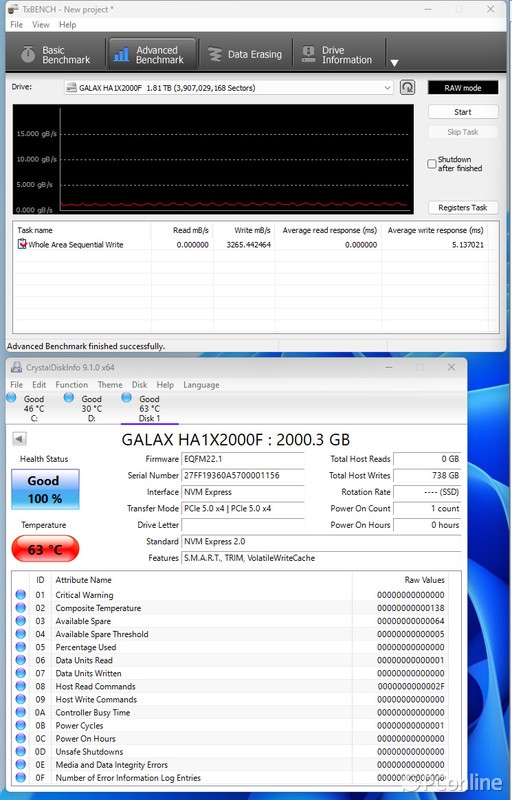Open the Function menu in CrystalDiskInfo

click(71, 385)
